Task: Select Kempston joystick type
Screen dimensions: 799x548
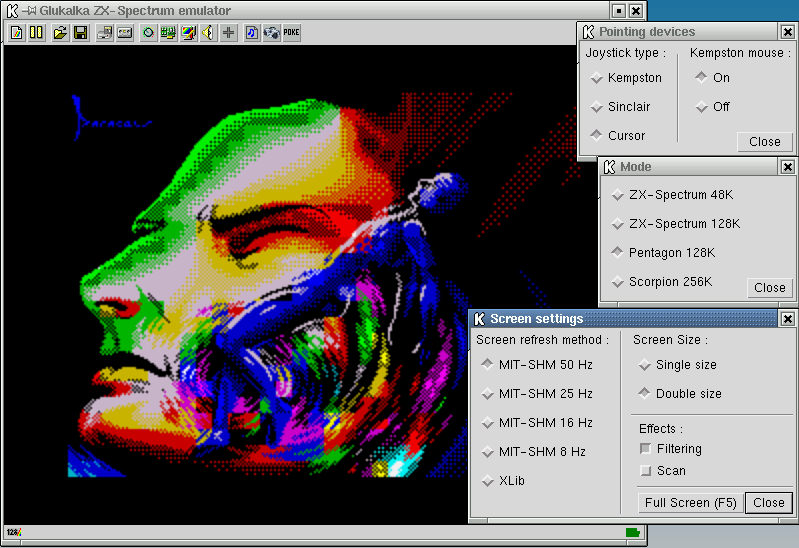Action: point(626,78)
